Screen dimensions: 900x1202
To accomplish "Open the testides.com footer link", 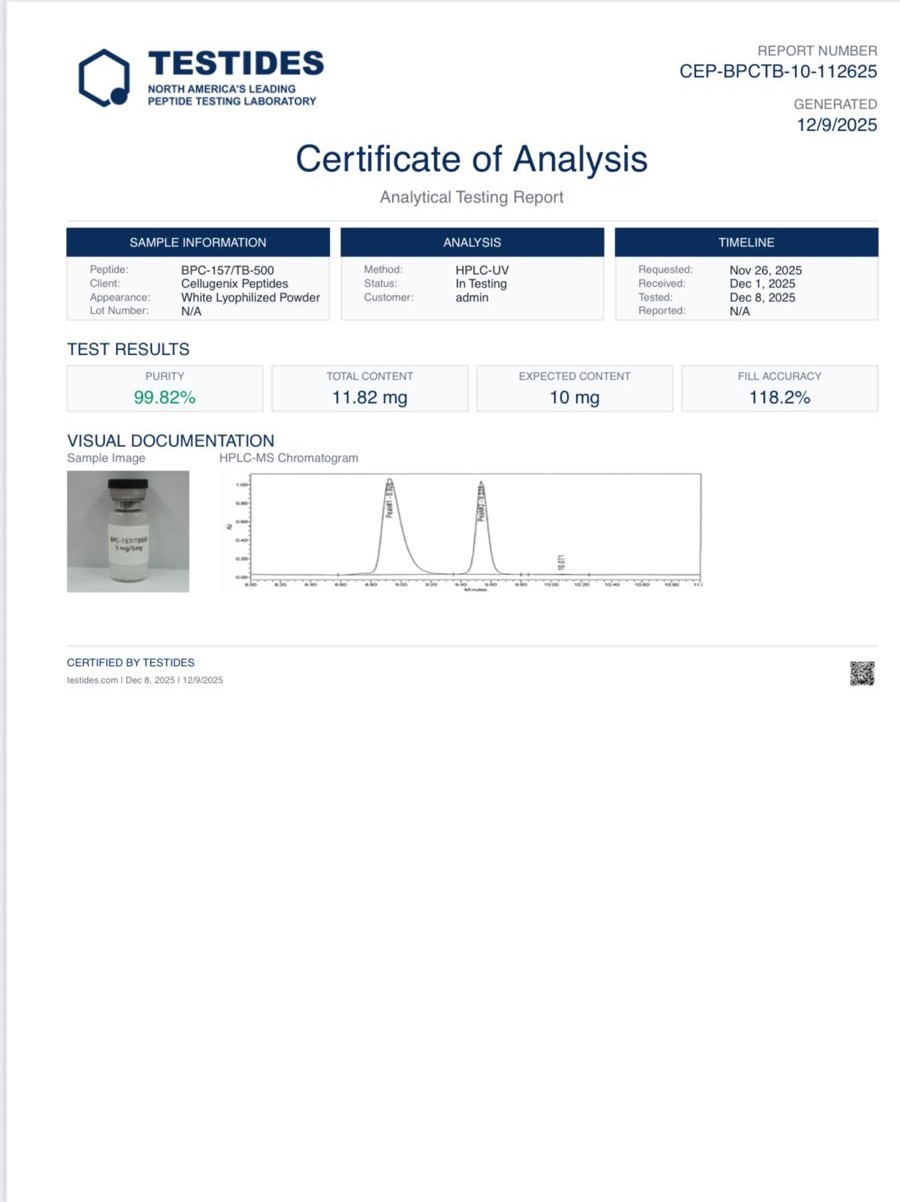I will [93, 680].
